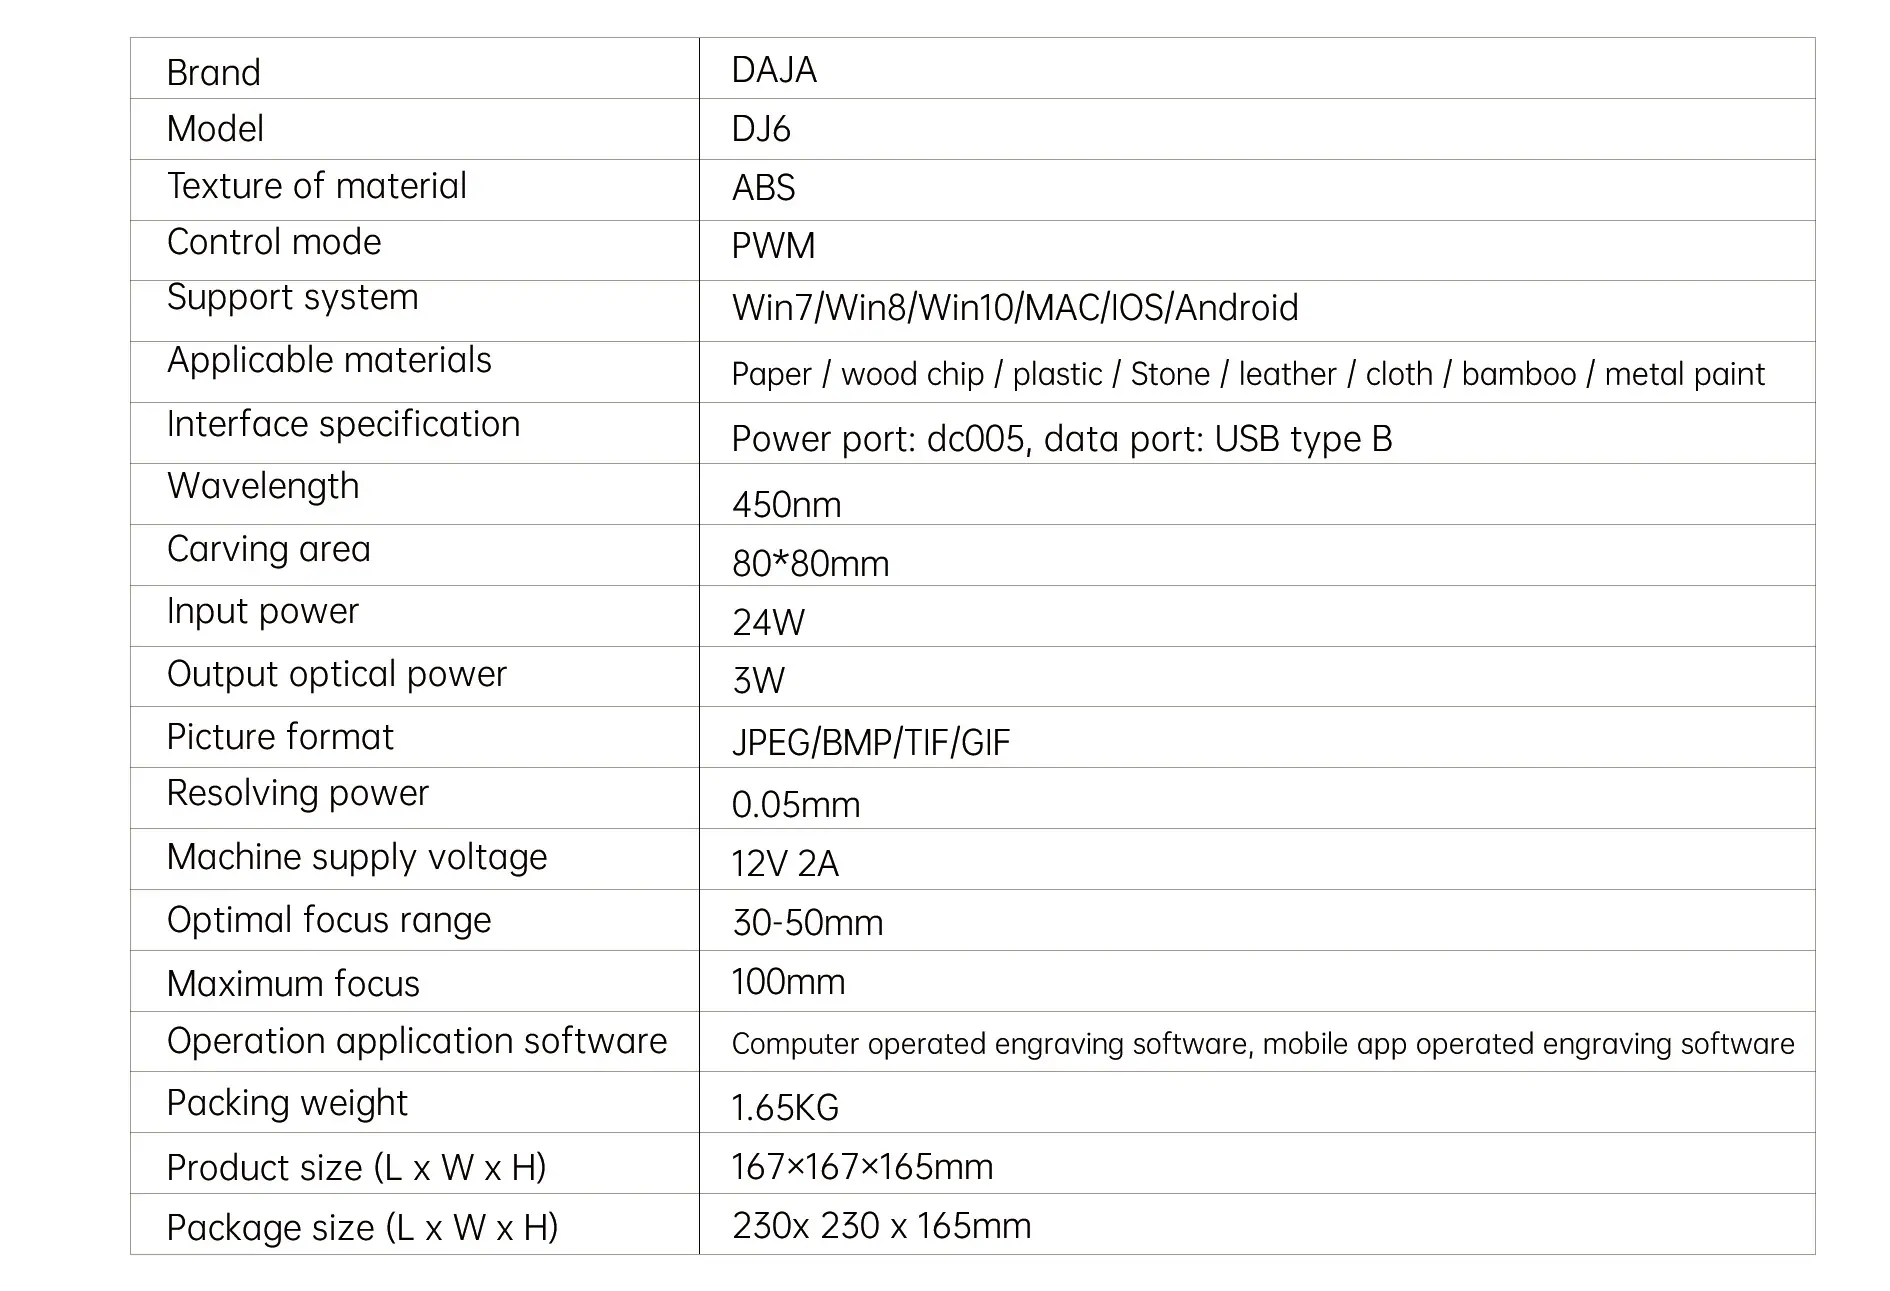Select the DJ6 model value
The image size is (1890, 1291).
point(761,129)
